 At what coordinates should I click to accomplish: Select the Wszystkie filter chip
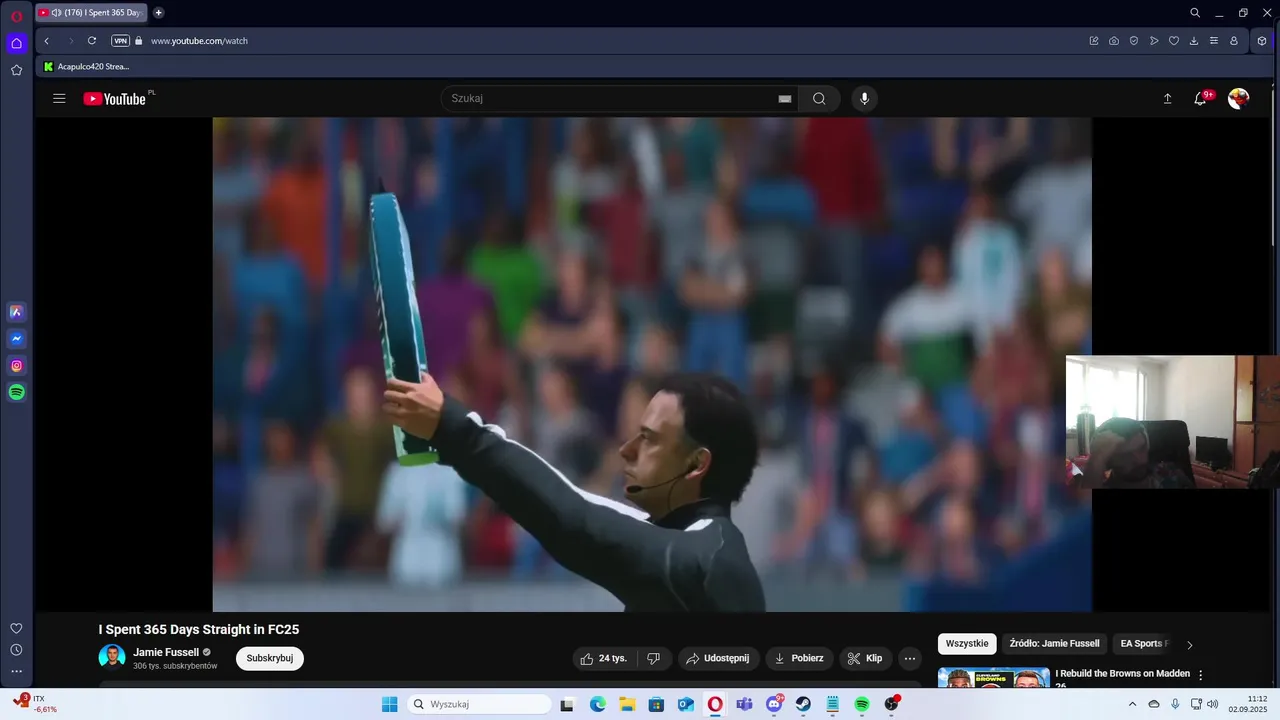pos(967,644)
